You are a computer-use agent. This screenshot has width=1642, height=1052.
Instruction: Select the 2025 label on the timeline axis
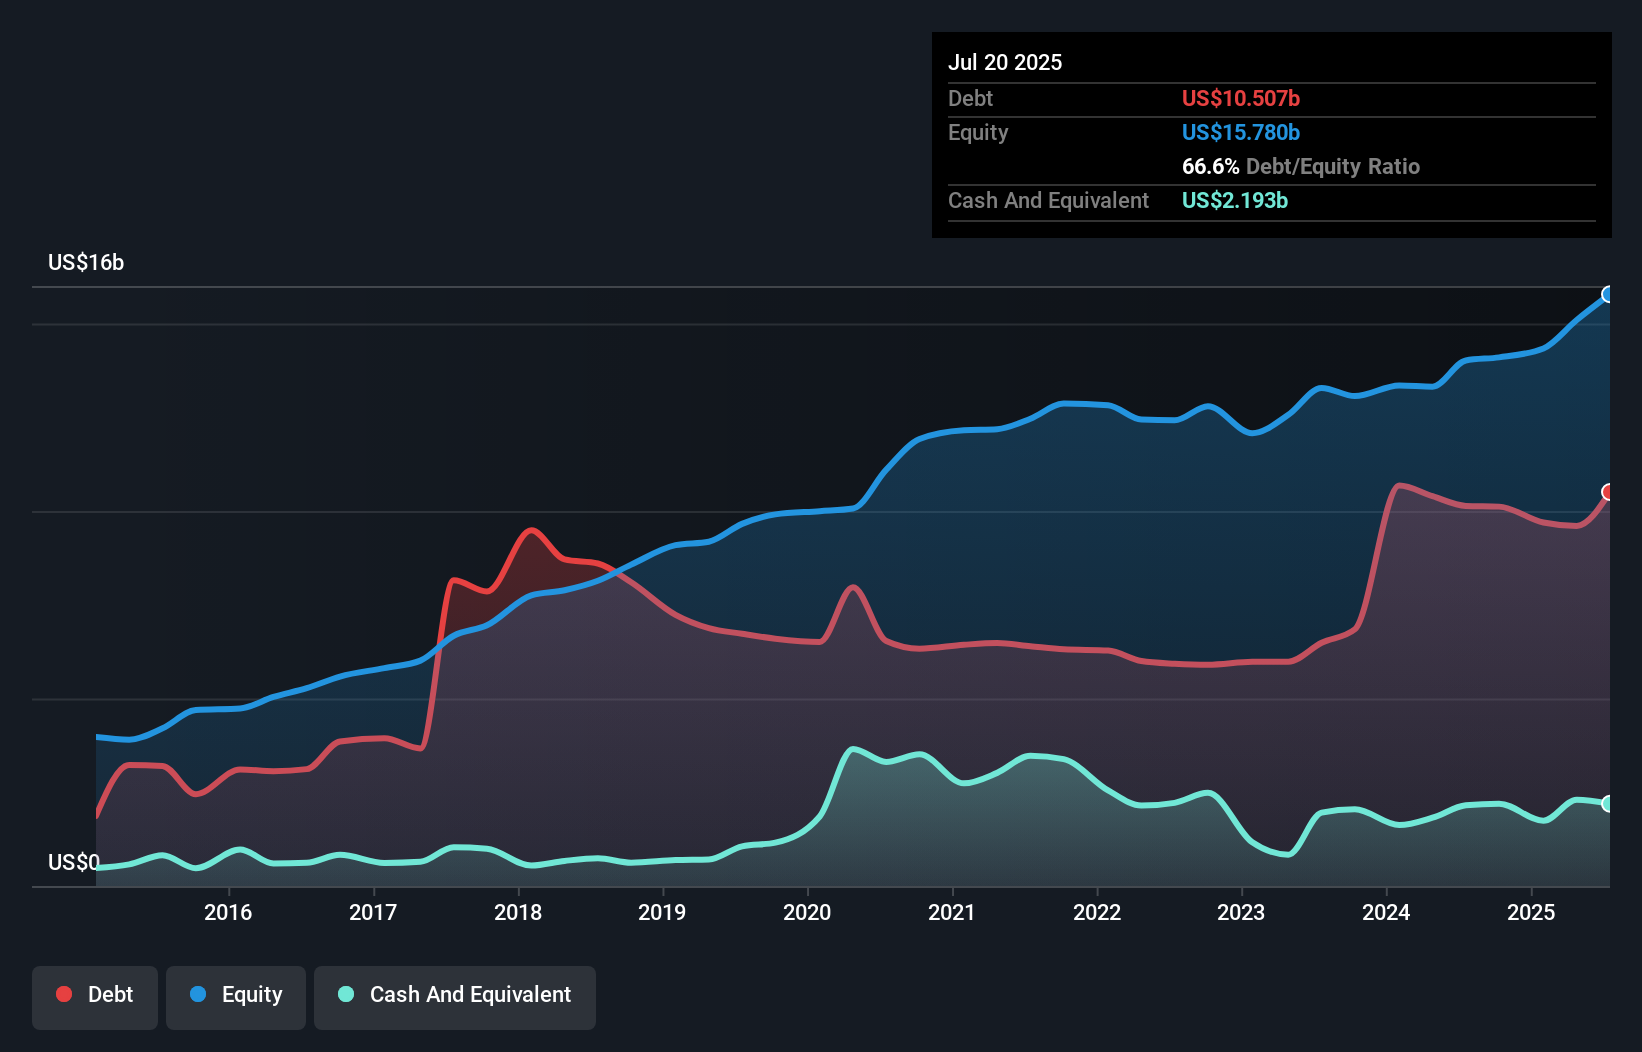click(x=1529, y=912)
